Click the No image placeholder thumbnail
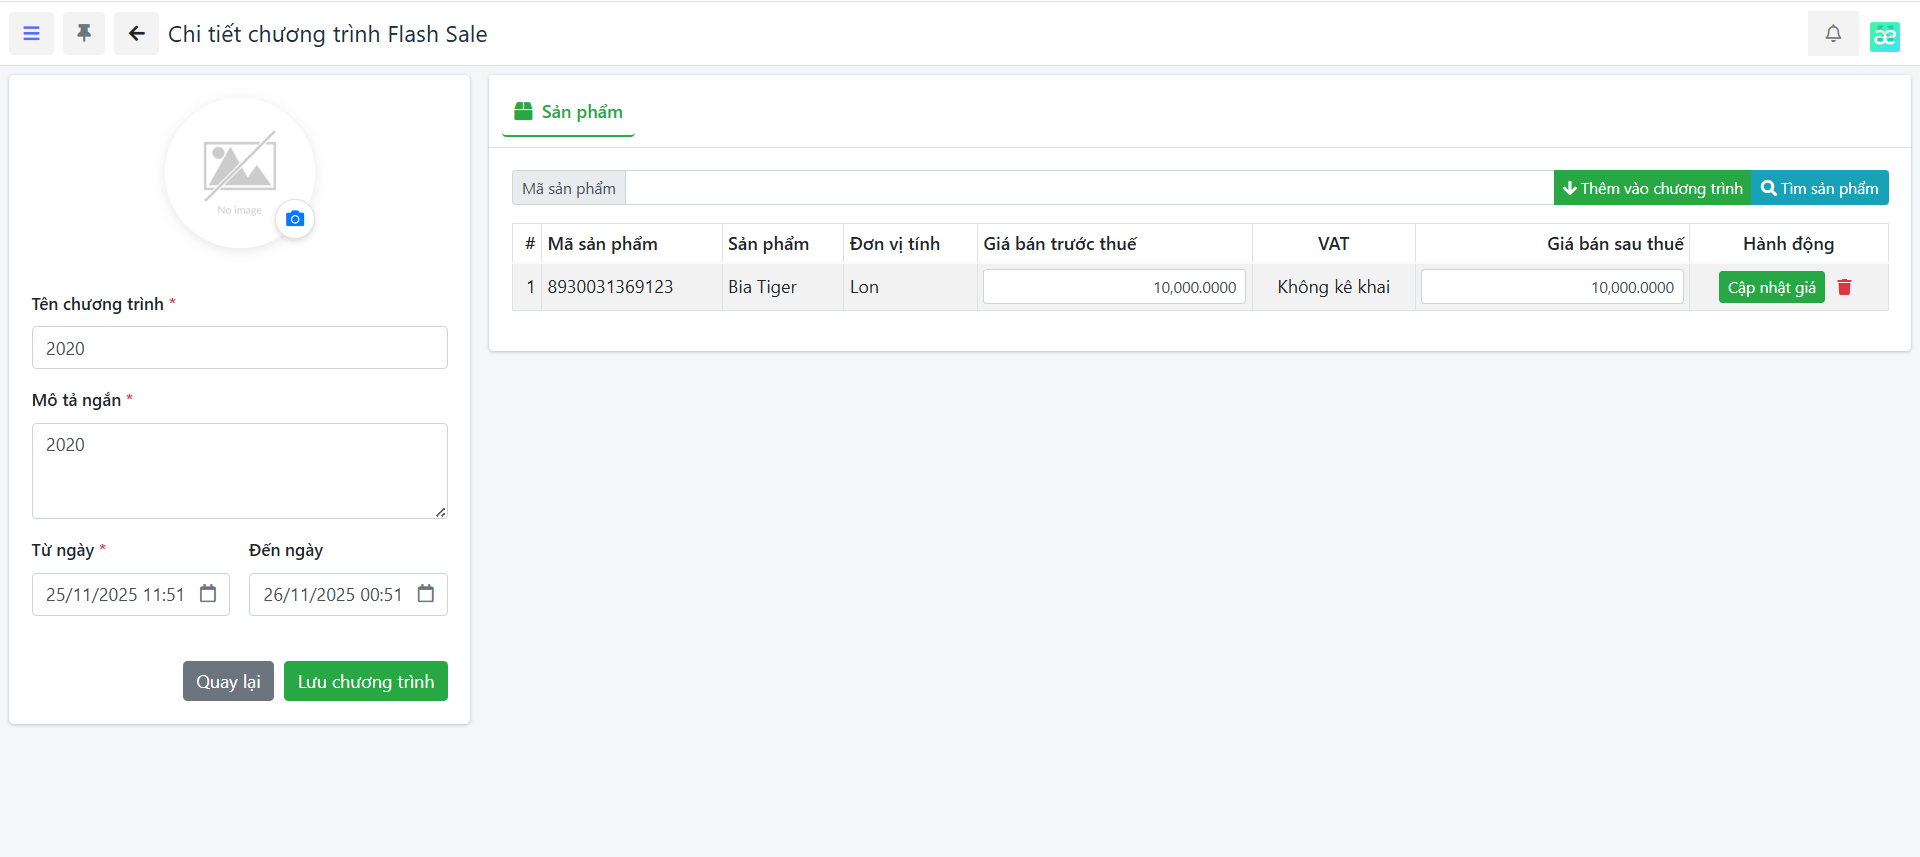1920x857 pixels. click(239, 170)
